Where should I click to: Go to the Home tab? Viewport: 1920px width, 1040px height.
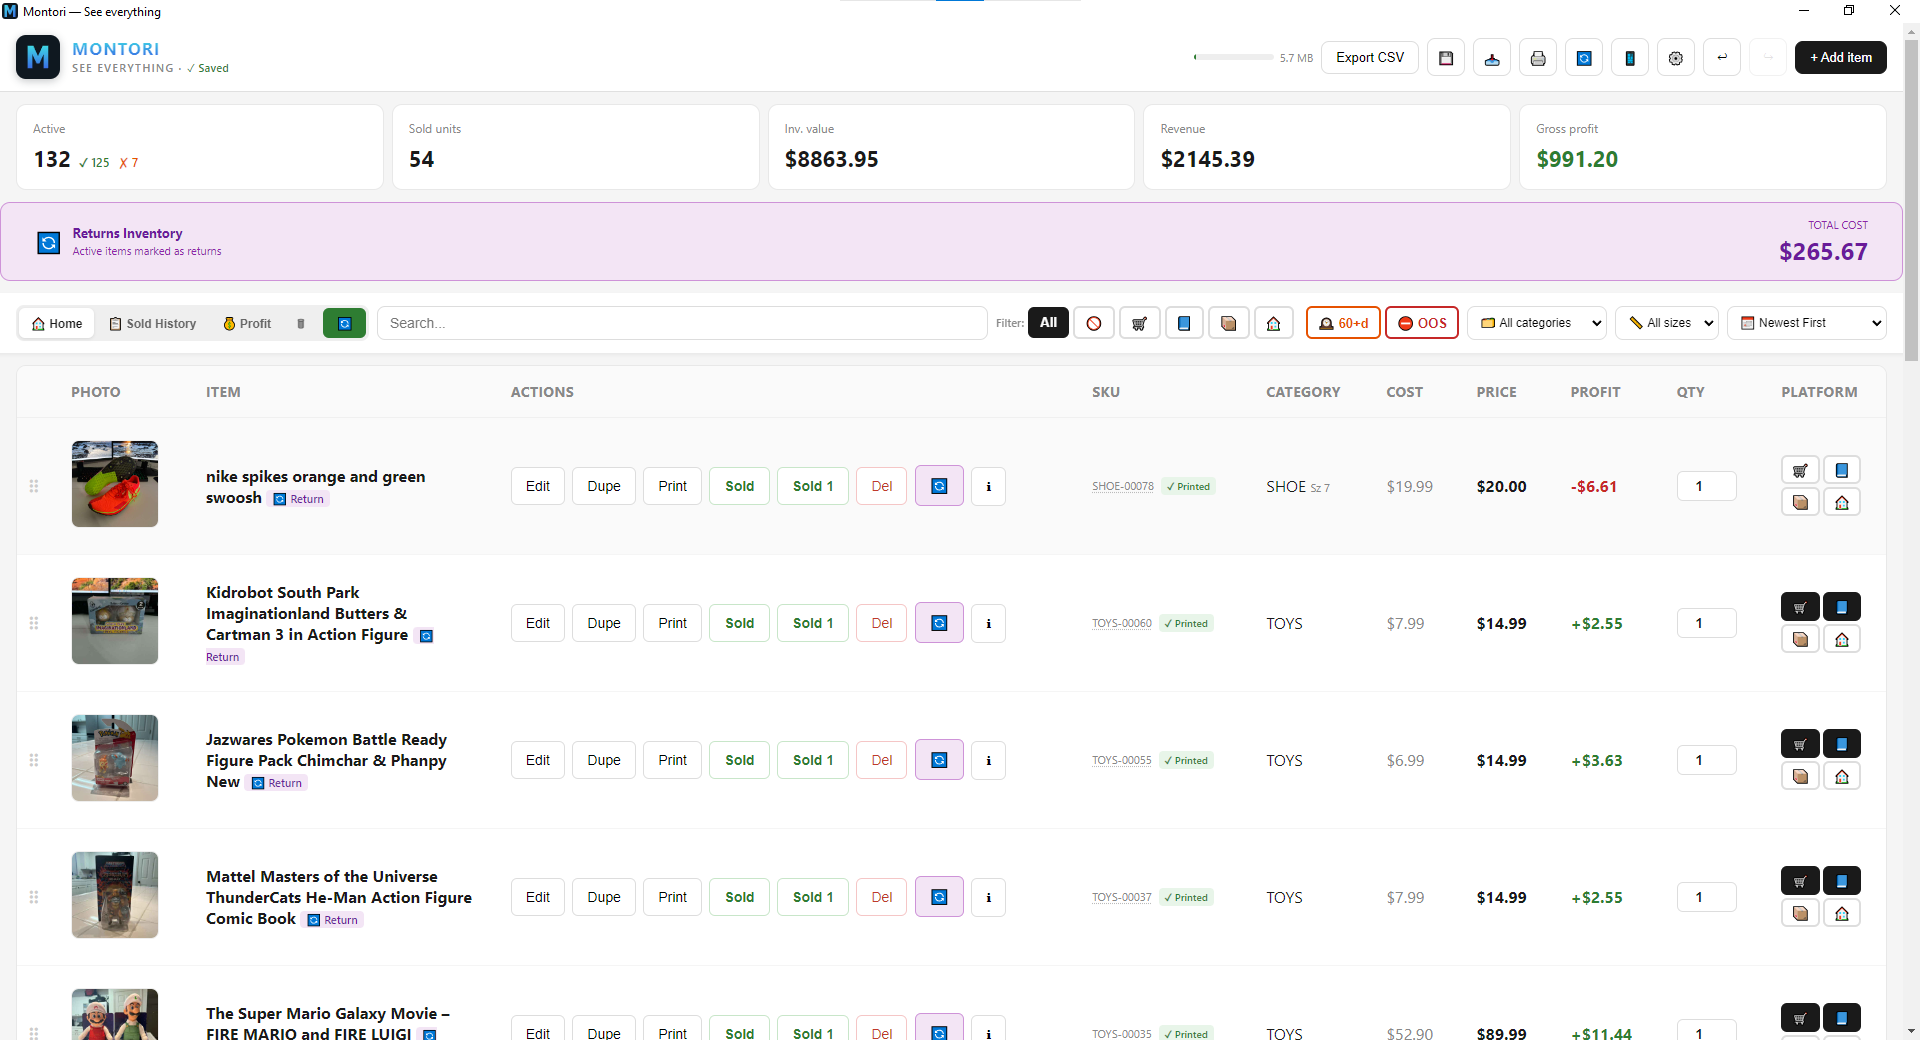[57, 324]
